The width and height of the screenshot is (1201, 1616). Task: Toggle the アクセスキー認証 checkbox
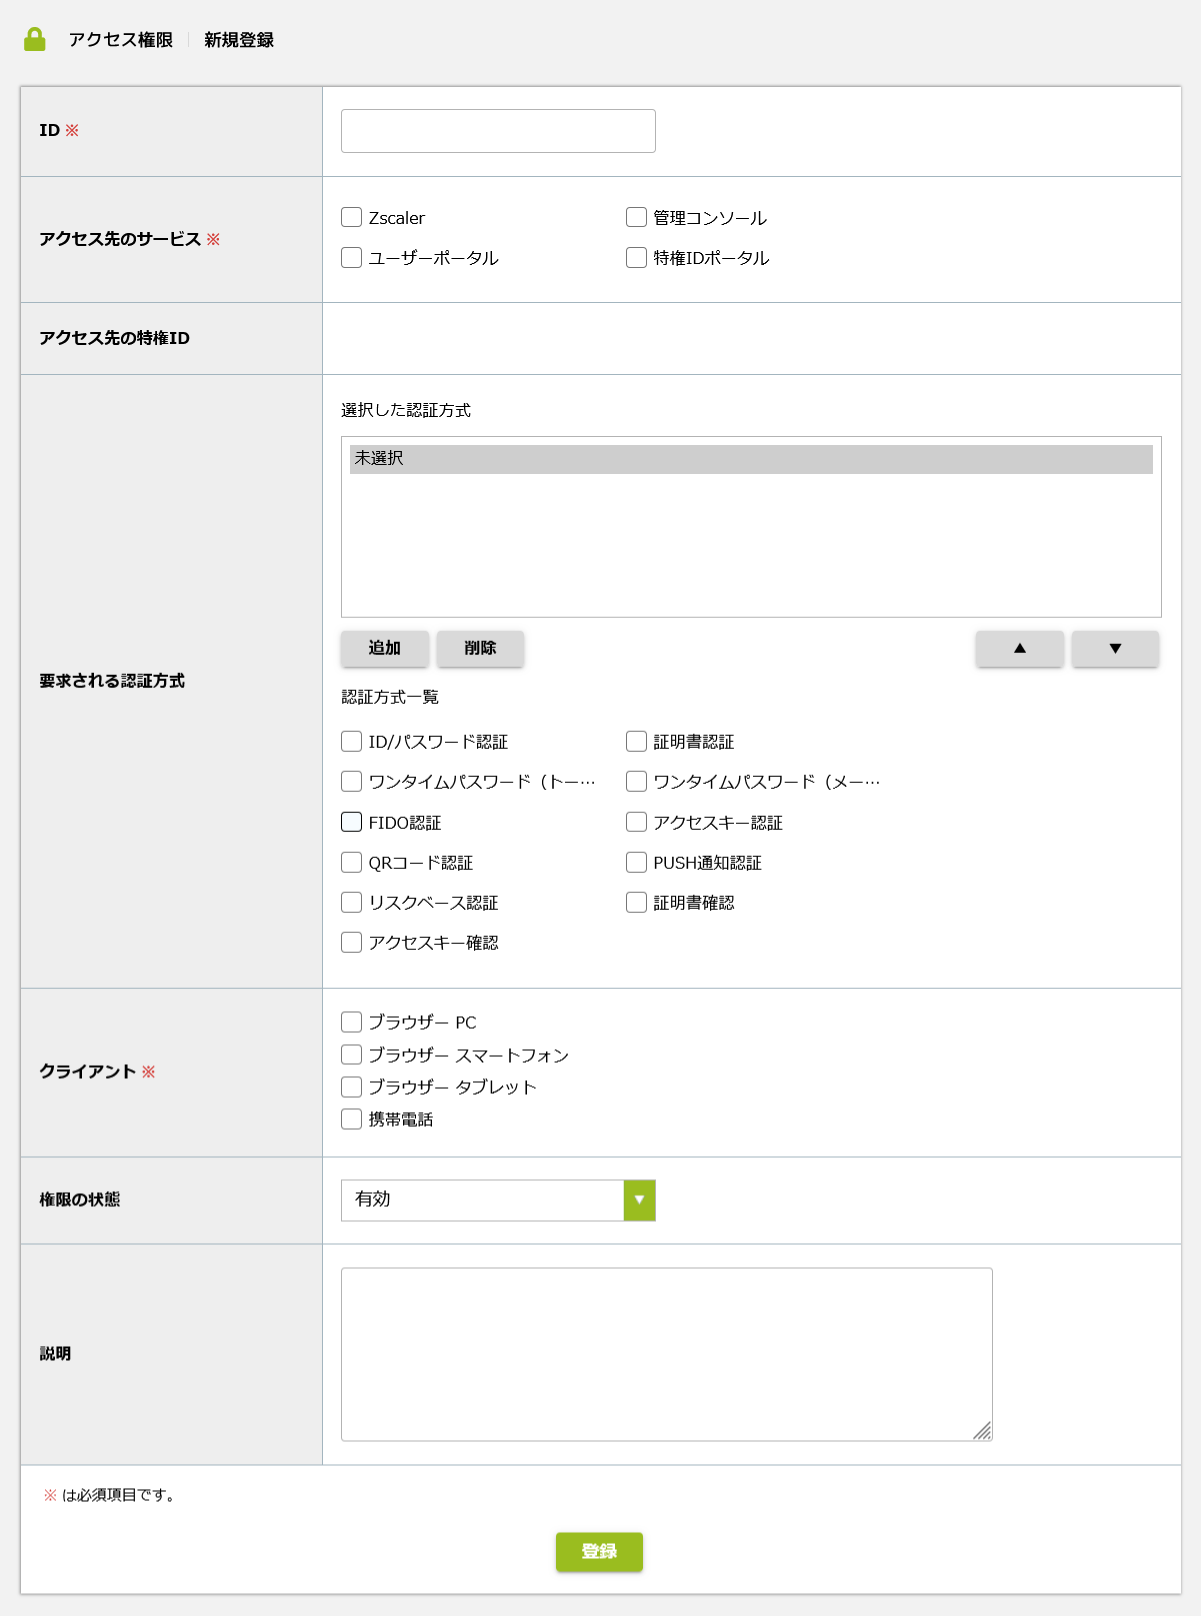(636, 822)
